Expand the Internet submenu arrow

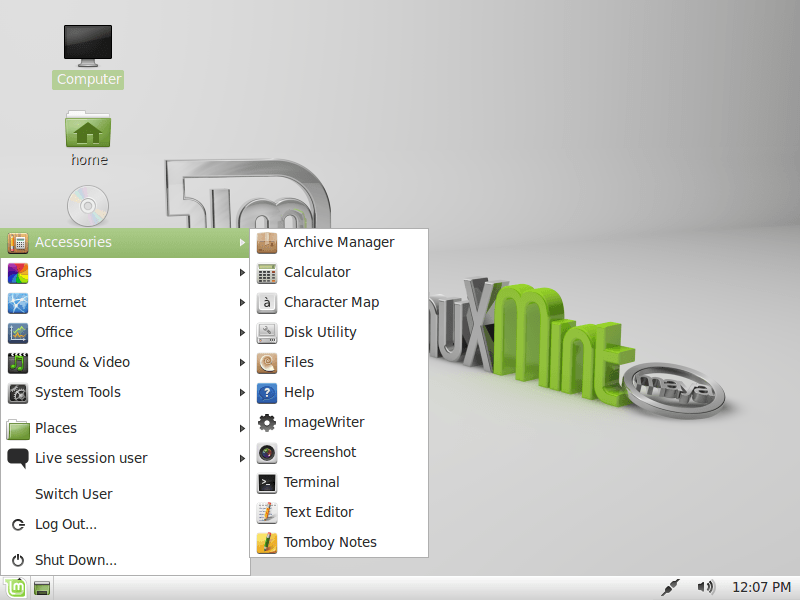pyautogui.click(x=242, y=303)
